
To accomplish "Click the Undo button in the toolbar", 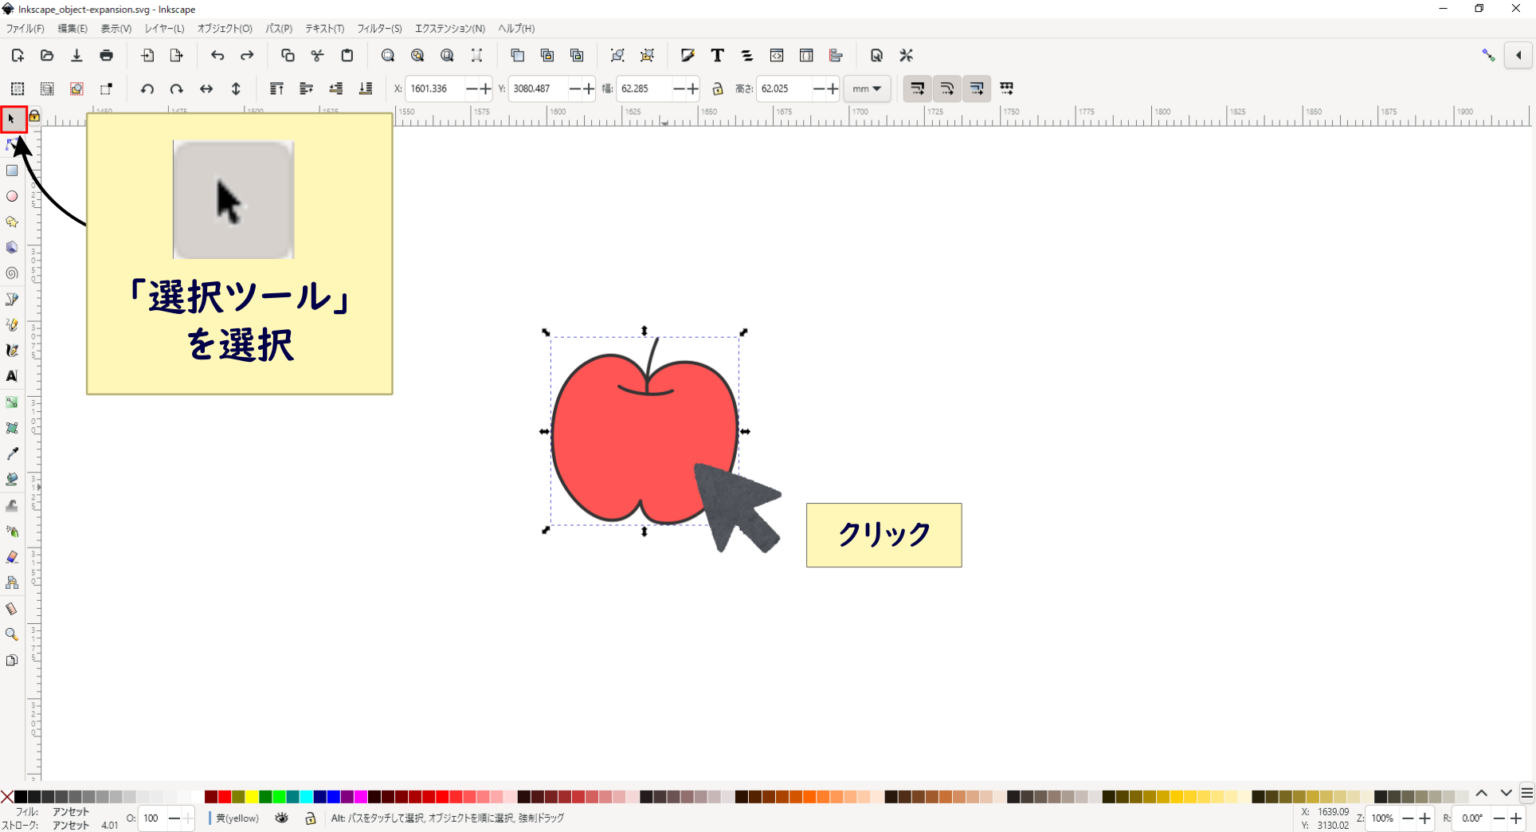I will pyautogui.click(x=218, y=55).
